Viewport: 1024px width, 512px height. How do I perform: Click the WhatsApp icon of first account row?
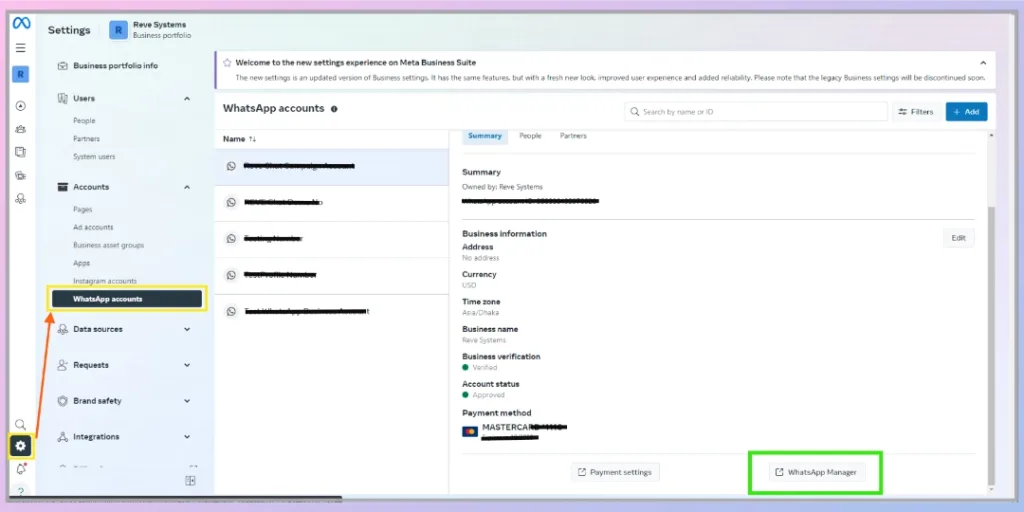pyautogui.click(x=231, y=167)
